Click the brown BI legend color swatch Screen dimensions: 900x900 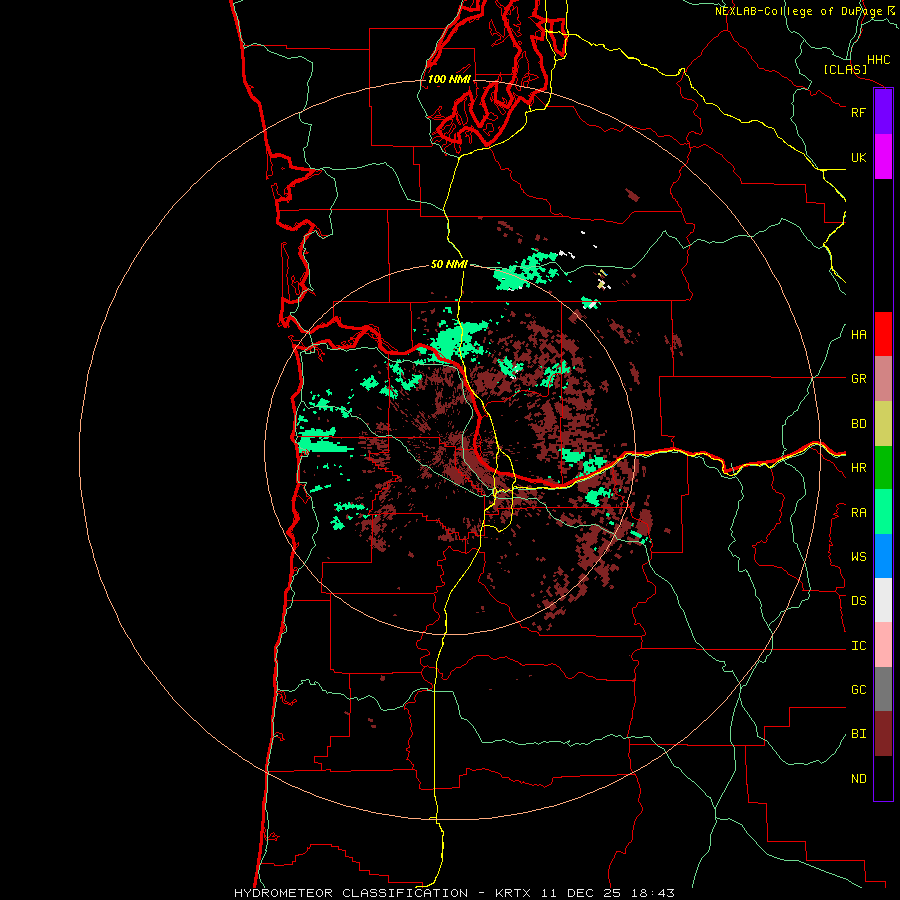[883, 734]
